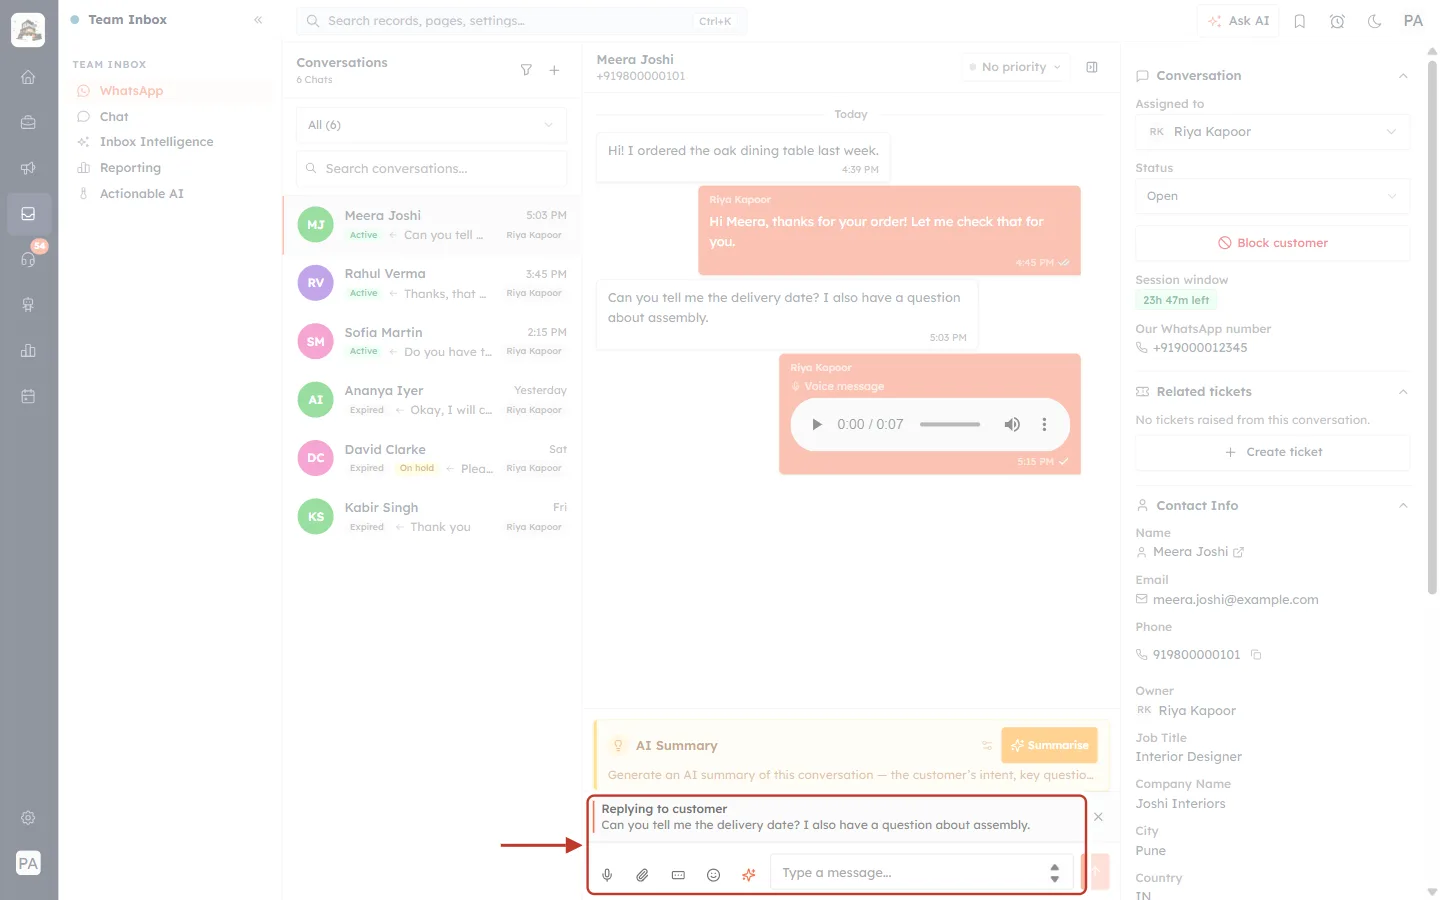Screen dimensions: 1440x900
Task: Click the Create ticket button
Action: (1272, 452)
